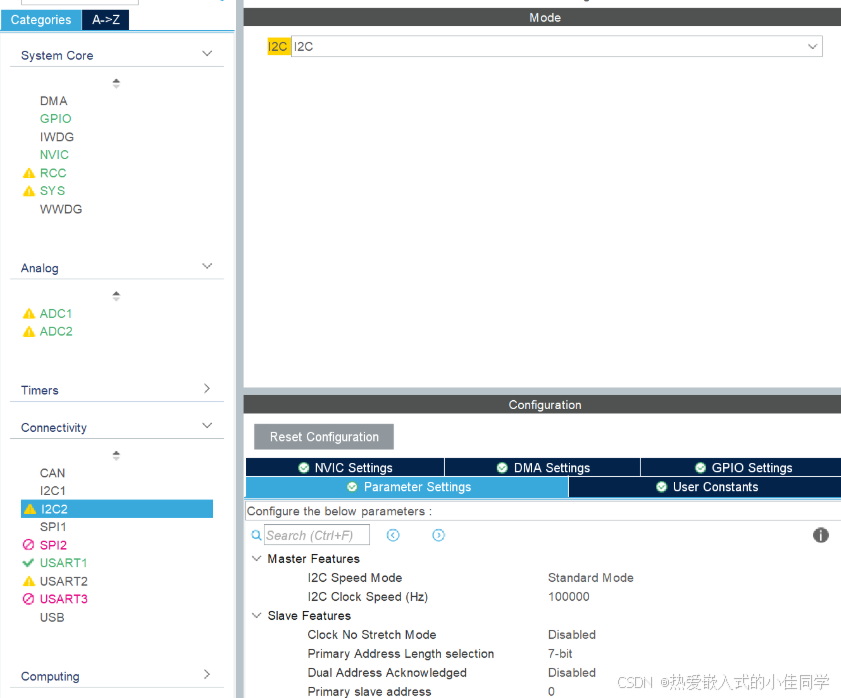The height and width of the screenshot is (698, 841).
Task: Click the USART1 green check icon
Action: (x=28, y=563)
